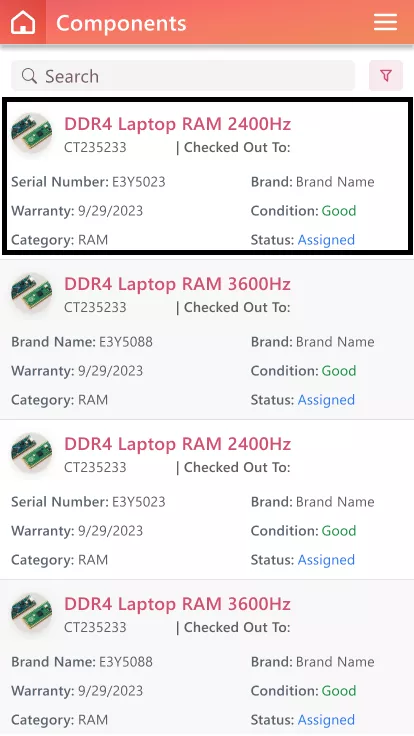The image size is (414, 736).
Task: Open first component's RAM thumbnail image
Action: (31, 135)
